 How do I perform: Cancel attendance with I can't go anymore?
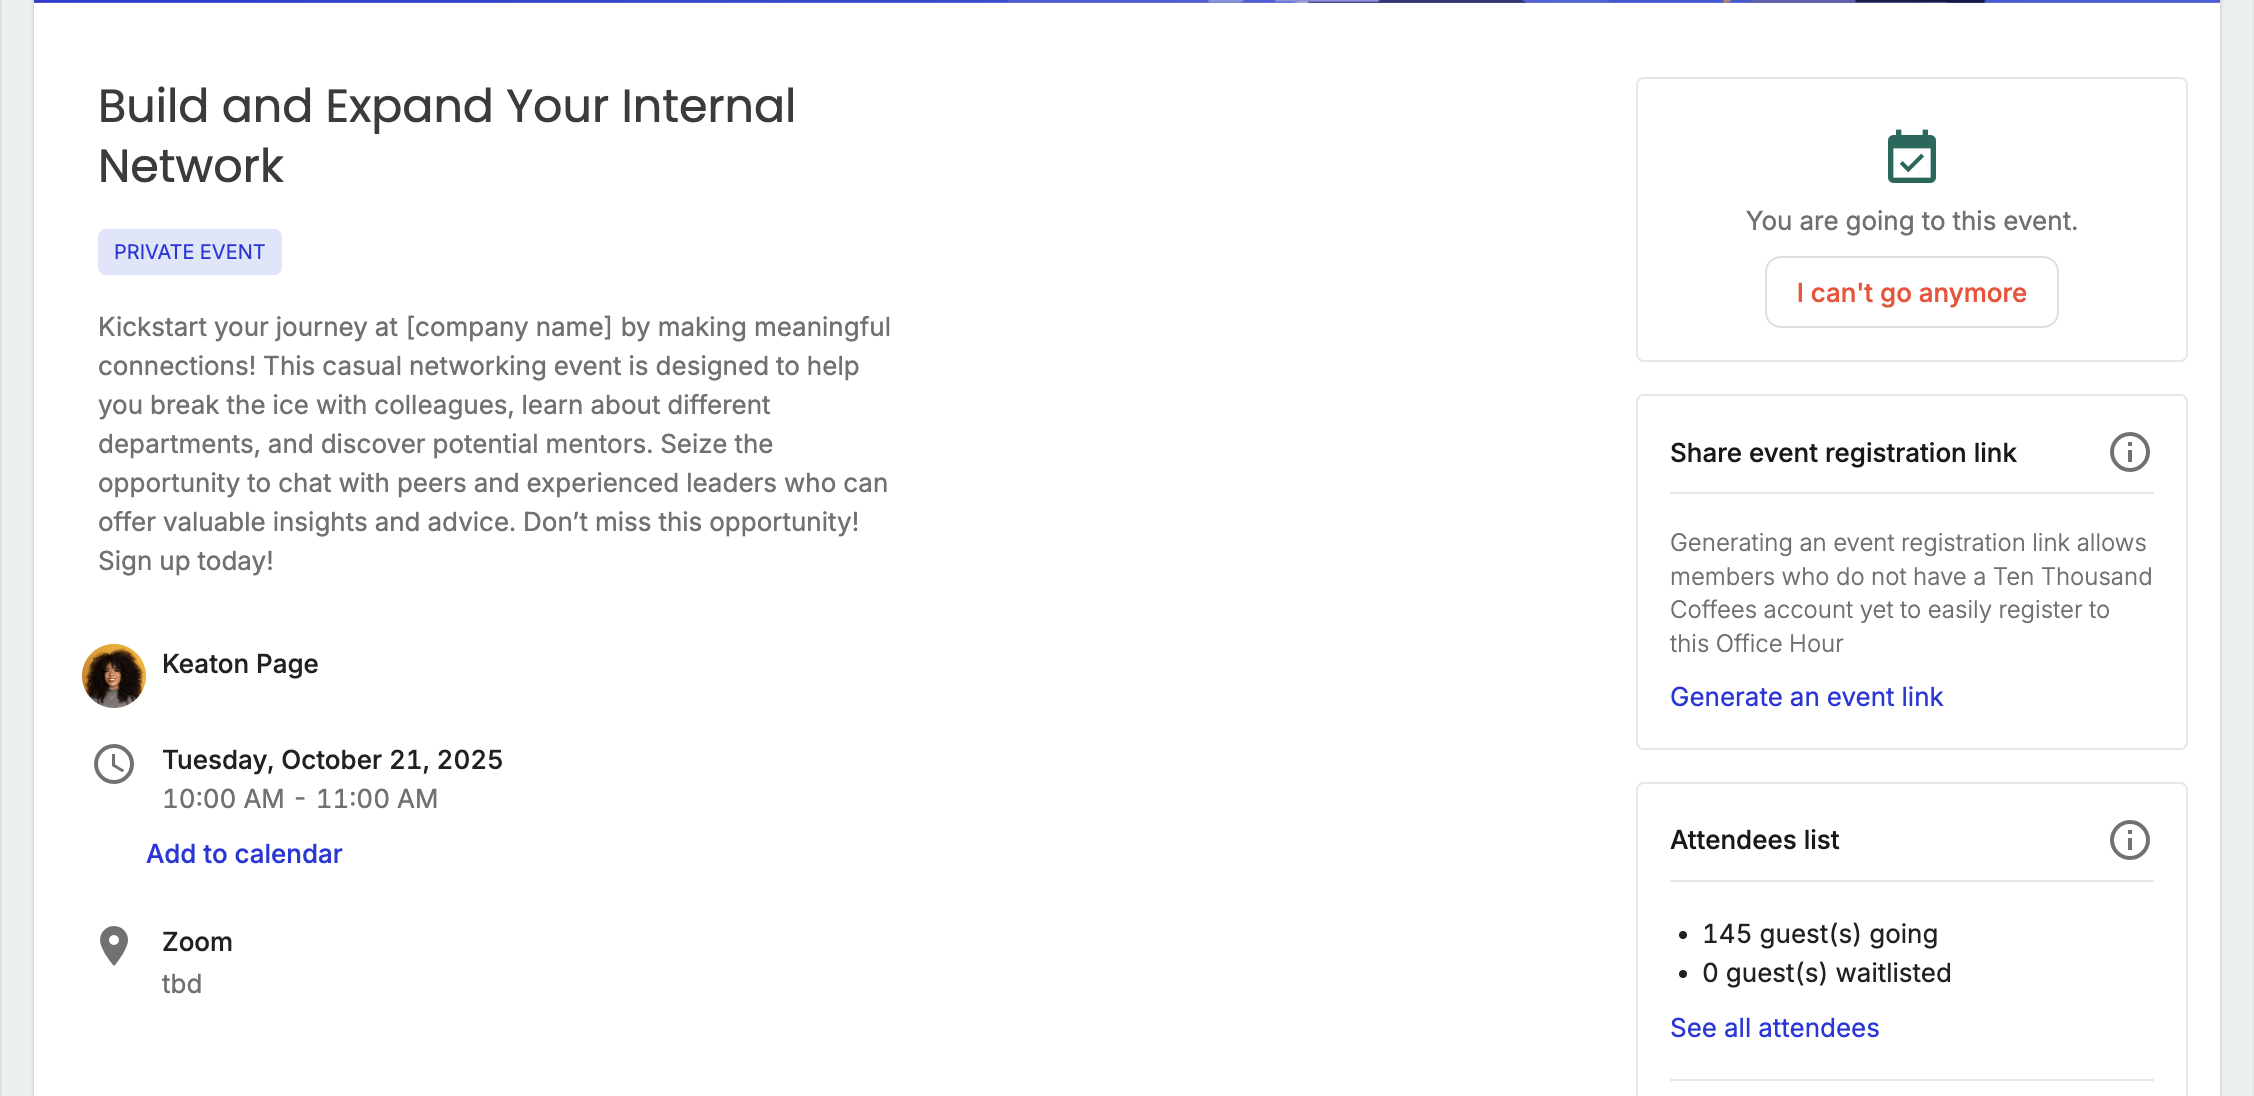click(x=1911, y=293)
